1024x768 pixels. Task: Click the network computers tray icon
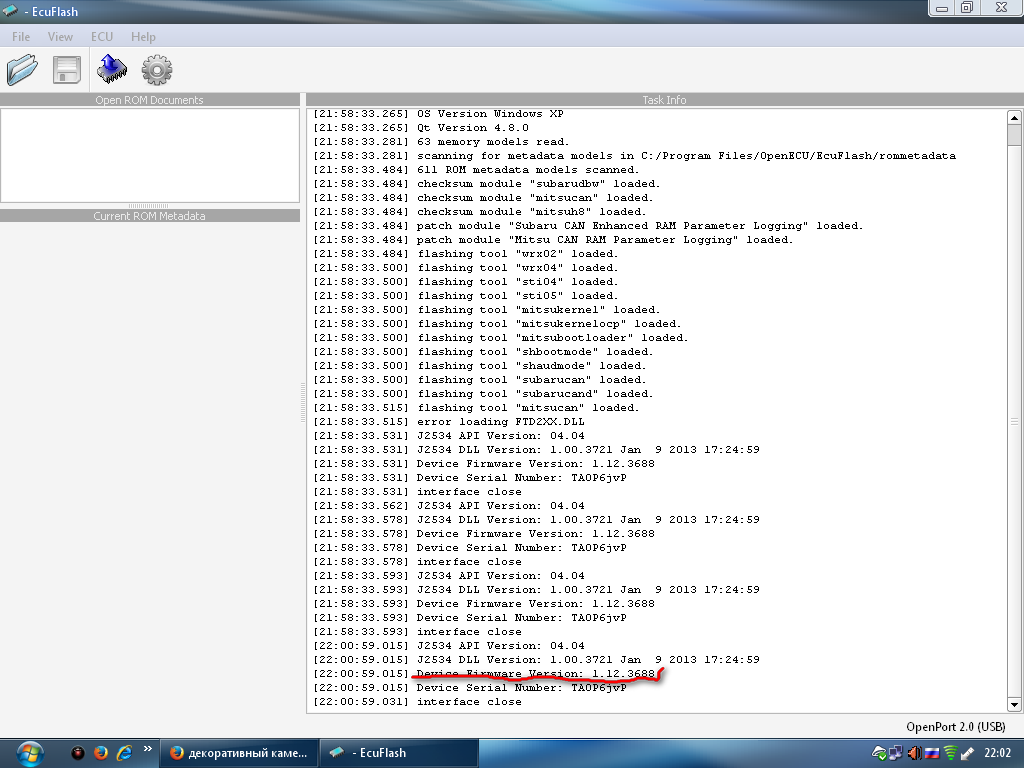point(896,753)
